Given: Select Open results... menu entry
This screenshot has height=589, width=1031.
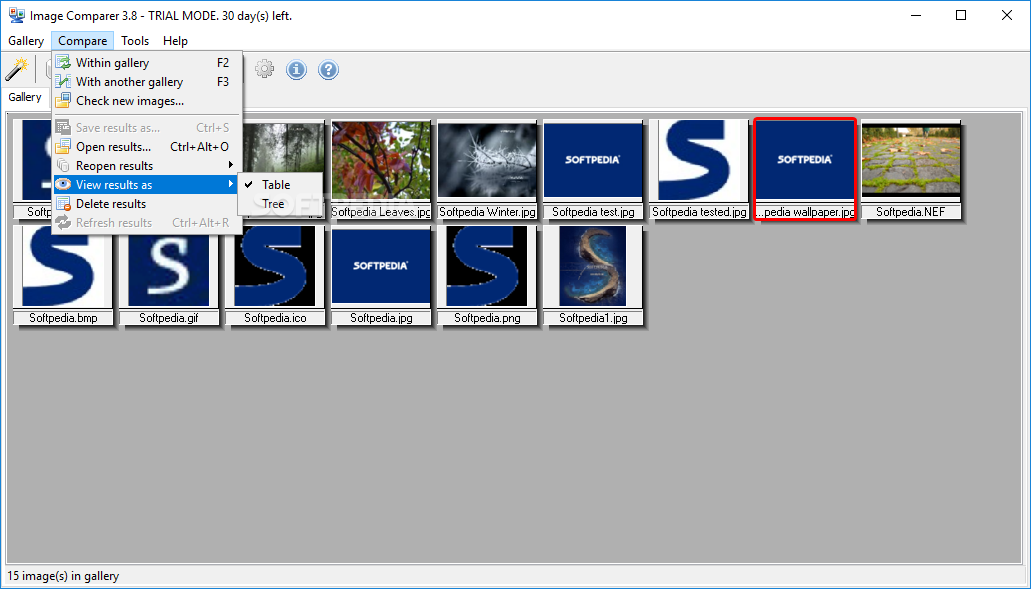Looking at the screenshot, I should [x=147, y=147].
